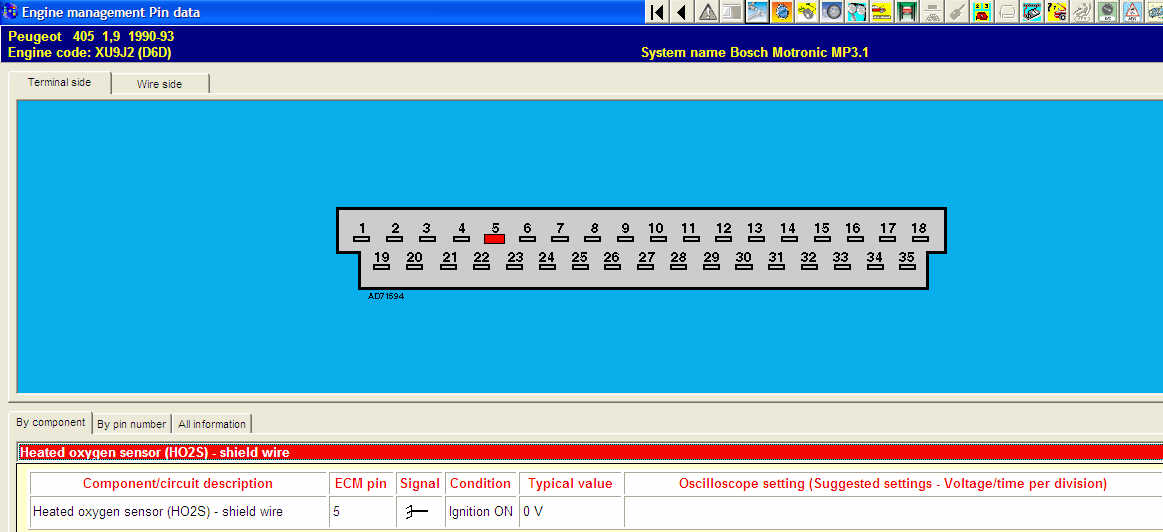
Task: Open the All information tab
Action: tap(212, 424)
